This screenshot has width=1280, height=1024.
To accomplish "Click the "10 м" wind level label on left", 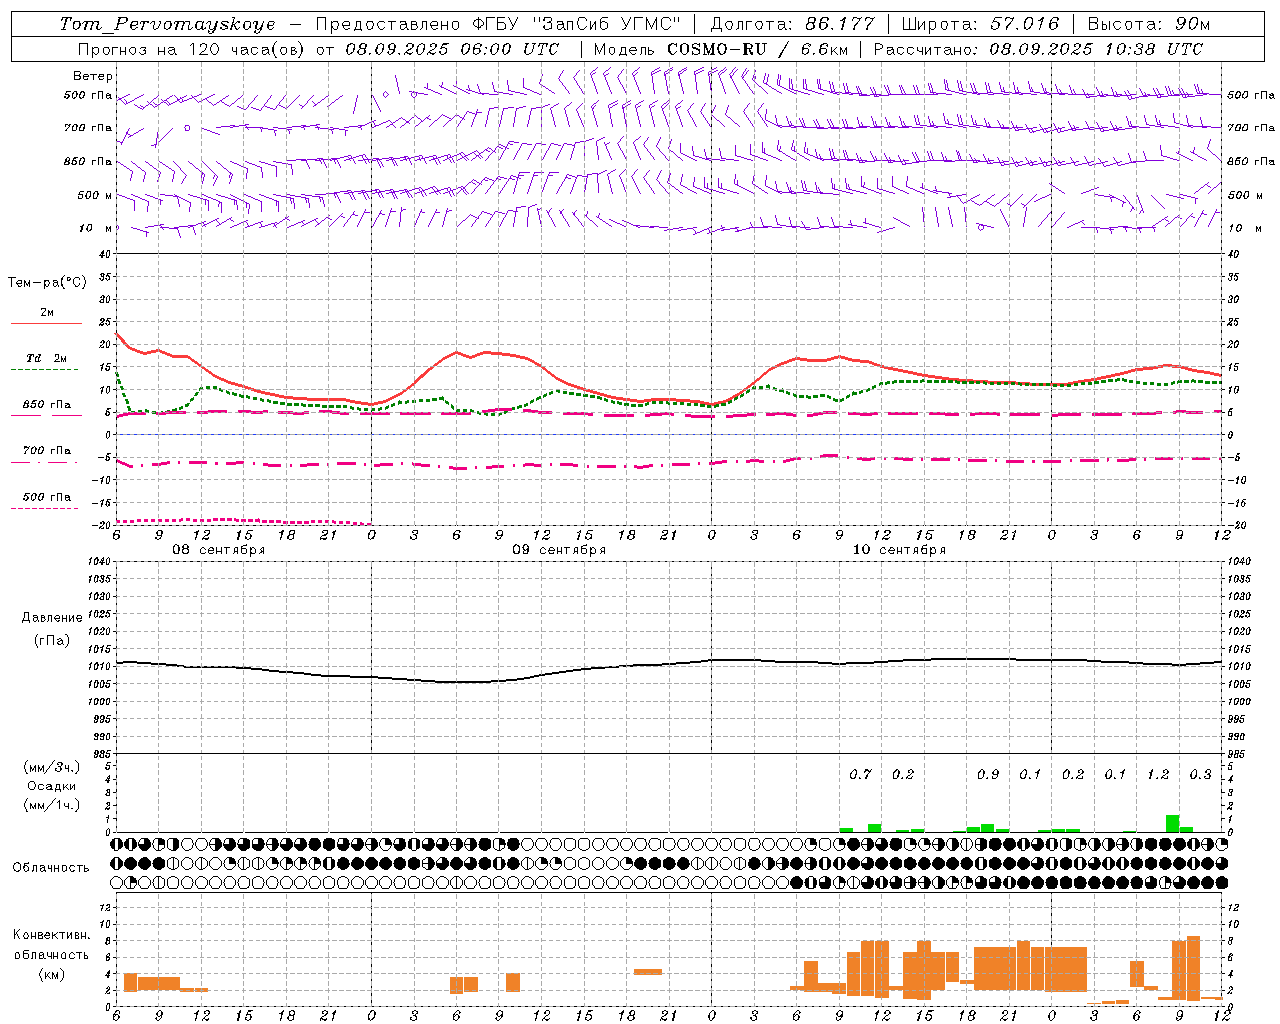I will click(95, 228).
